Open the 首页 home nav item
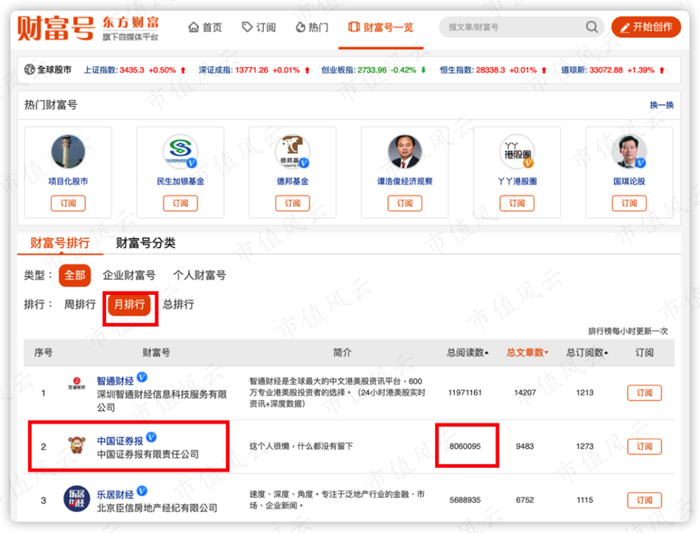This screenshot has height=533, width=700. coord(205,27)
